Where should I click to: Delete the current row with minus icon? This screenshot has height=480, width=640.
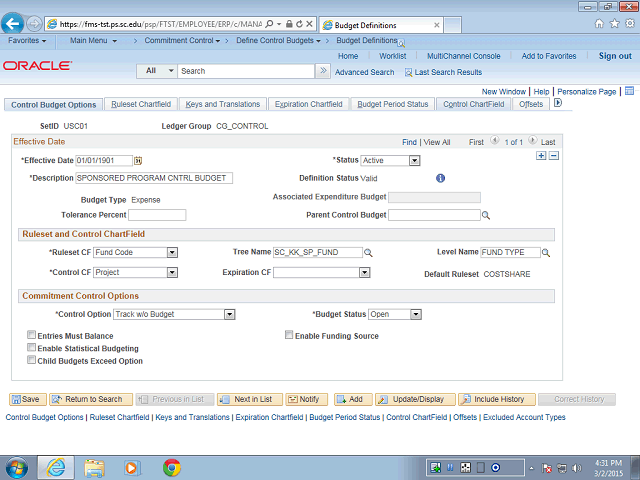(x=554, y=156)
